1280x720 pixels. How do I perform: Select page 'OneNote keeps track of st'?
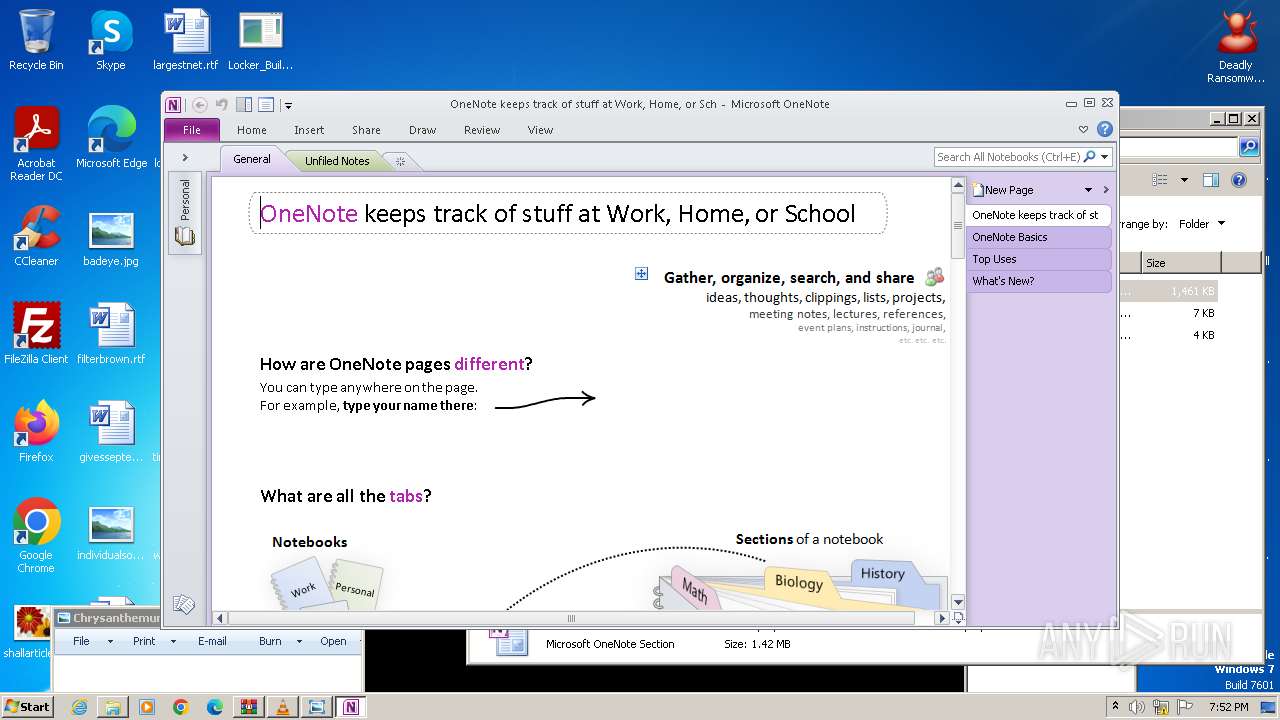click(x=1039, y=215)
